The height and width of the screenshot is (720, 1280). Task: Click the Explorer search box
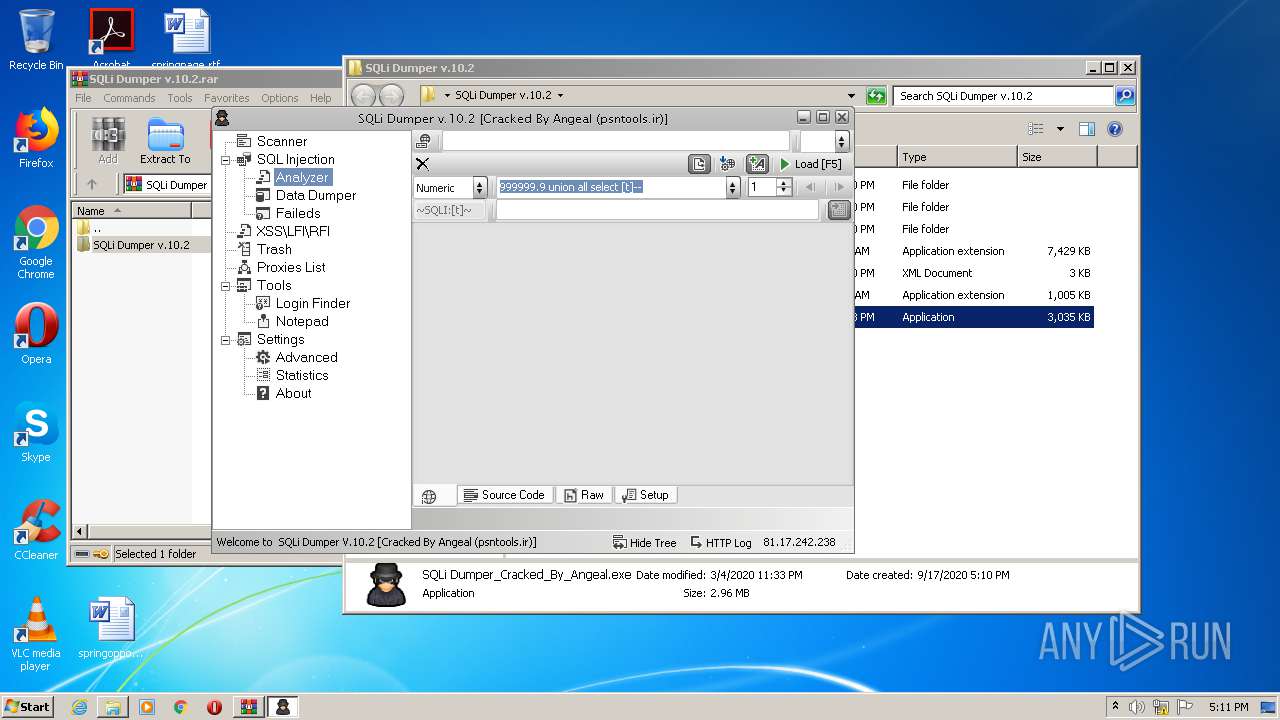pos(1003,96)
